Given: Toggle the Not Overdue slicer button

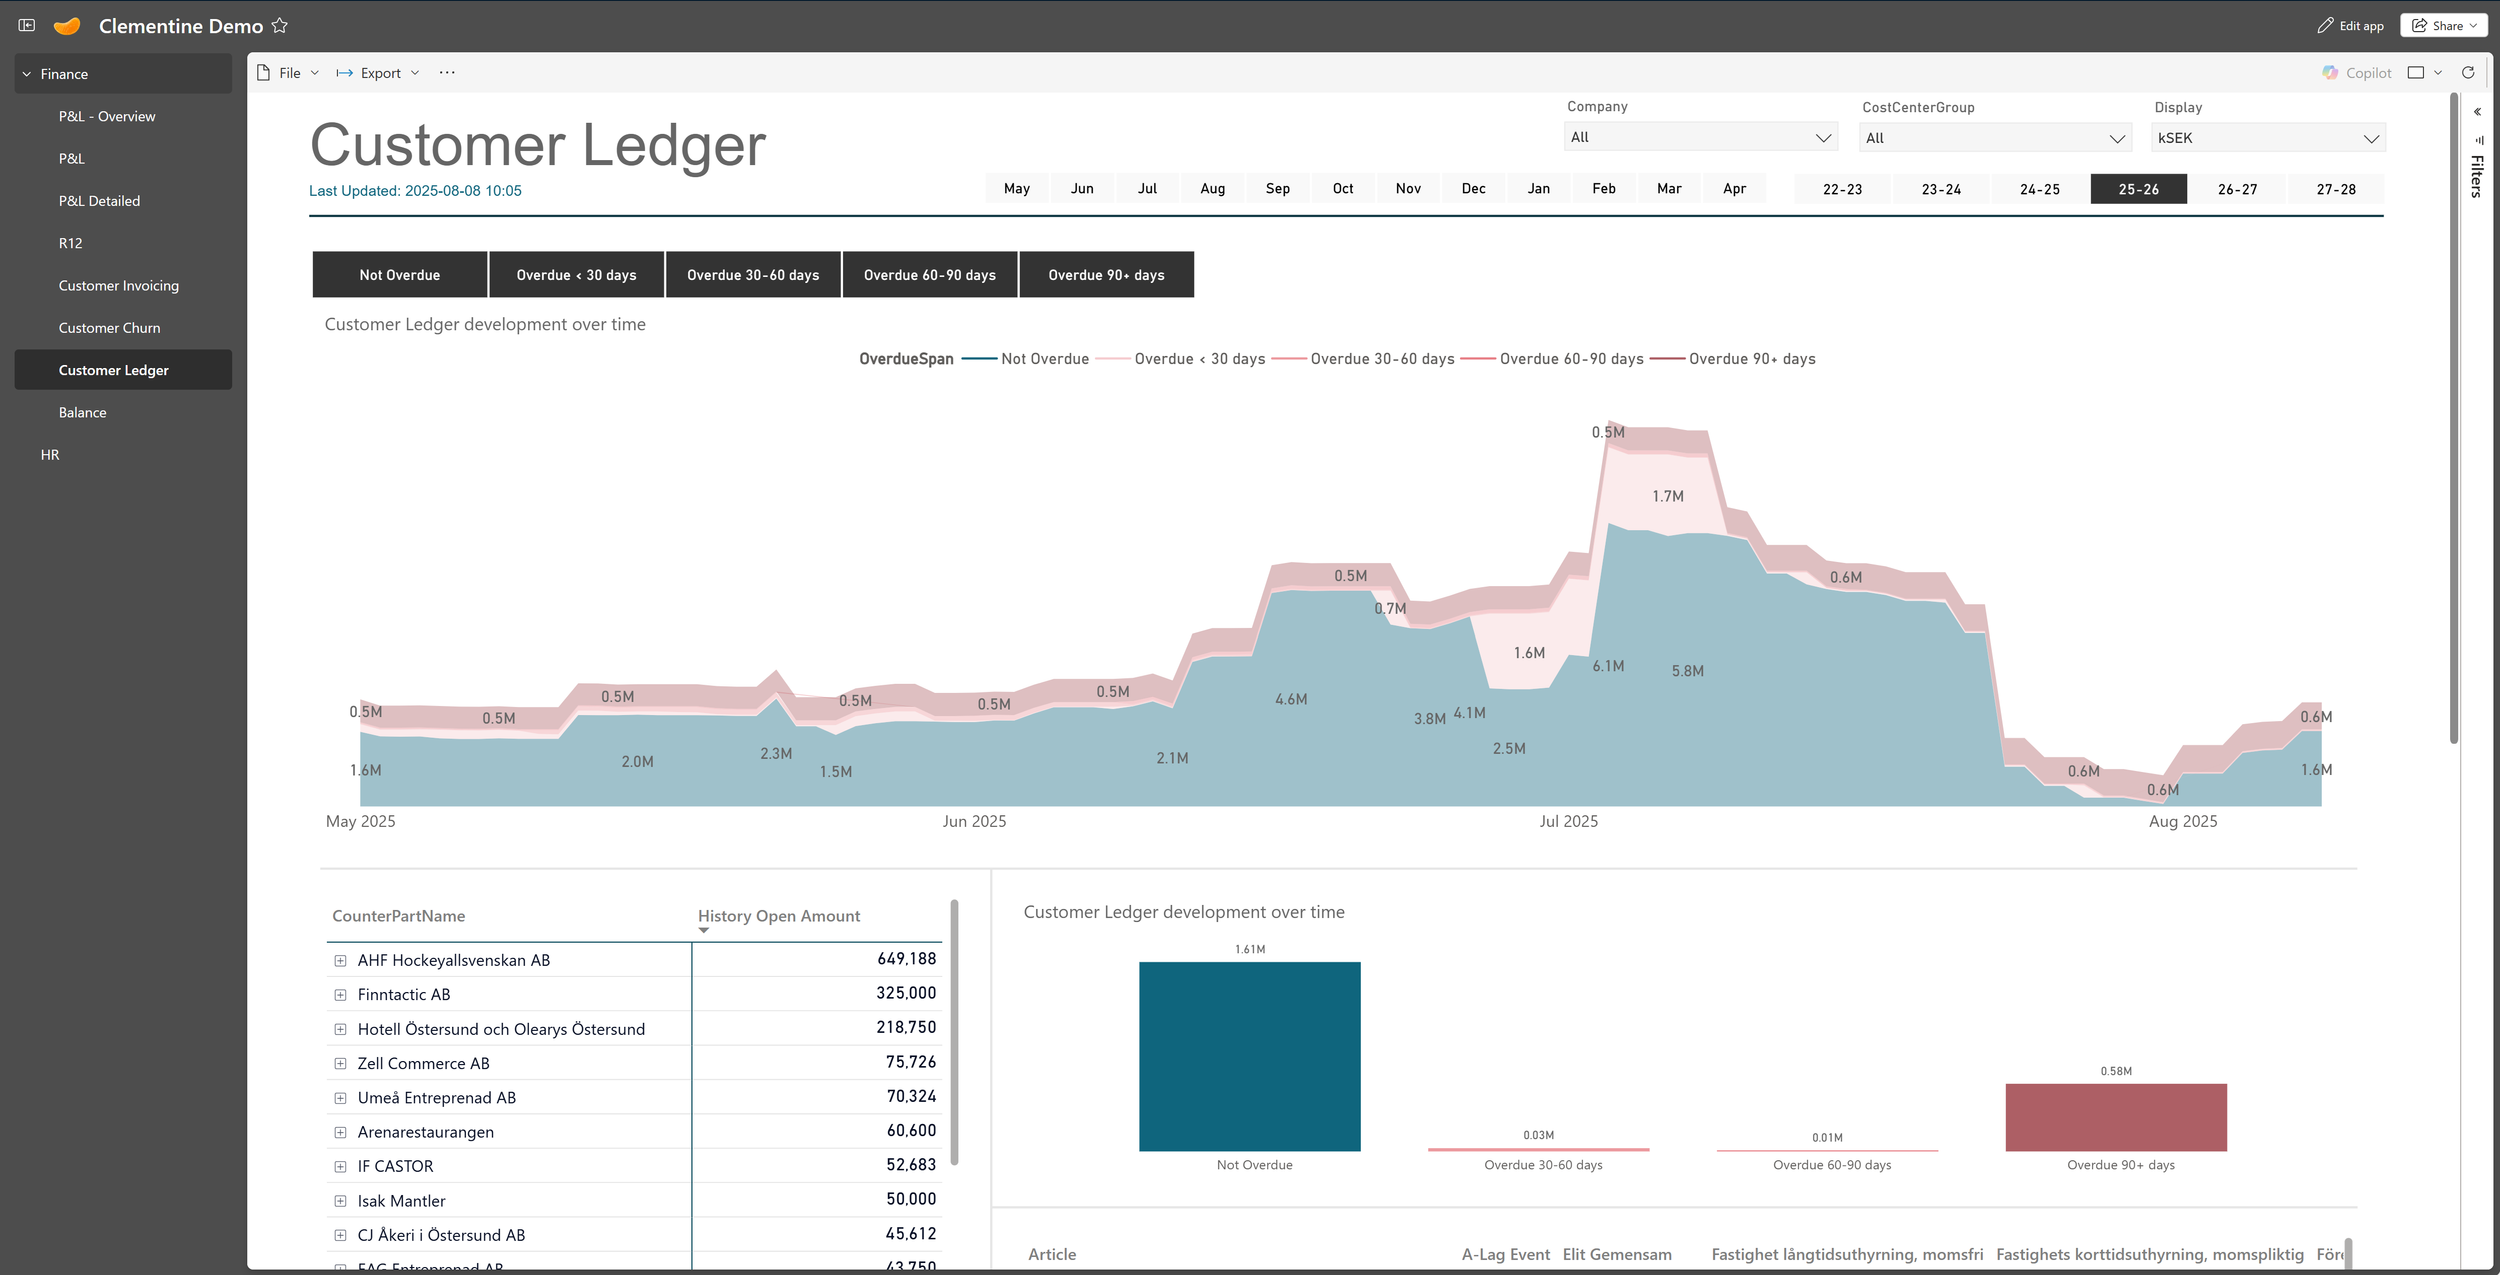Looking at the screenshot, I should point(399,275).
